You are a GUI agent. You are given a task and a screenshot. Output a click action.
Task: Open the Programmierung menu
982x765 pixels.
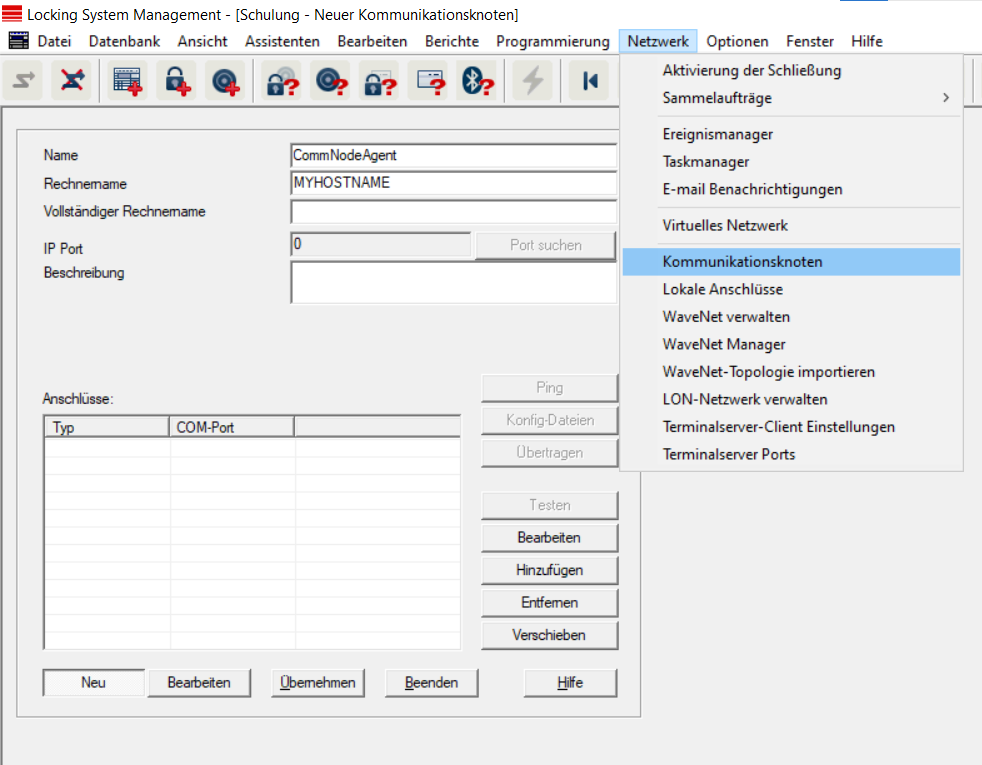(x=552, y=41)
